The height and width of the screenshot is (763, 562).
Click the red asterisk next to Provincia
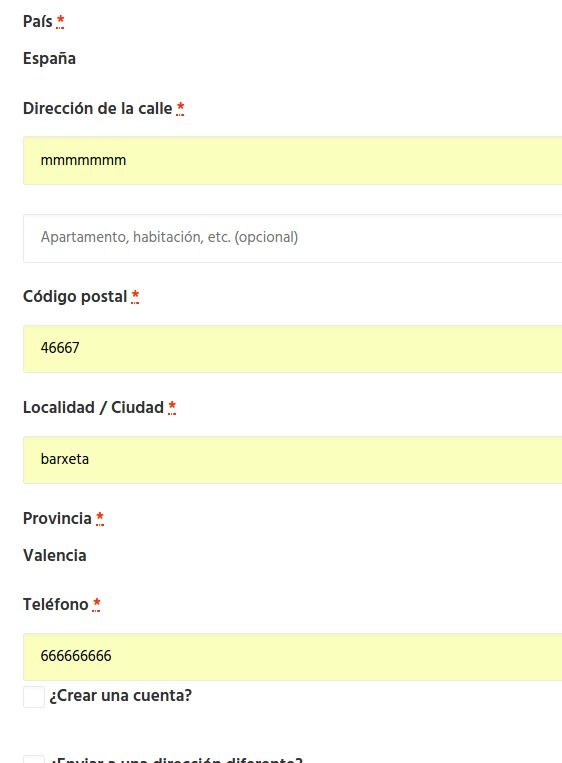[100, 518]
